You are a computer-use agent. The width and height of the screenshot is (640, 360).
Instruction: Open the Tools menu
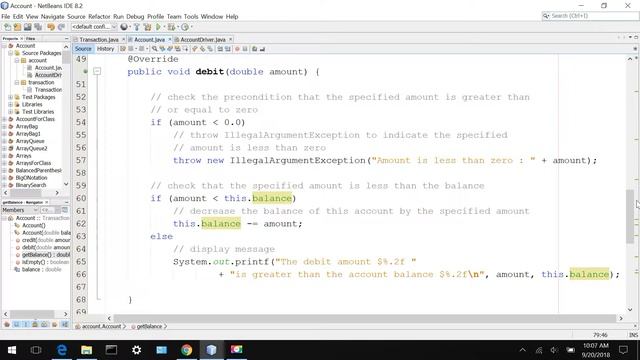[191, 17]
